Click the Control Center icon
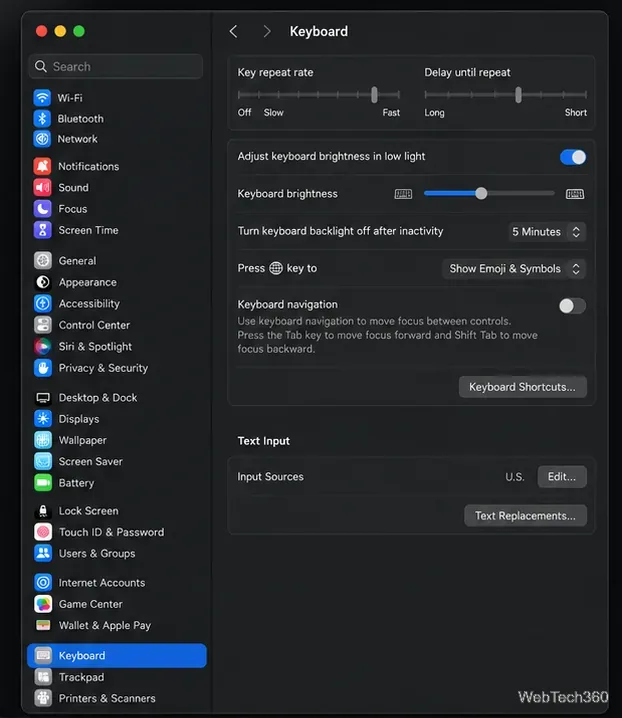The height and width of the screenshot is (718, 622). click(x=43, y=325)
